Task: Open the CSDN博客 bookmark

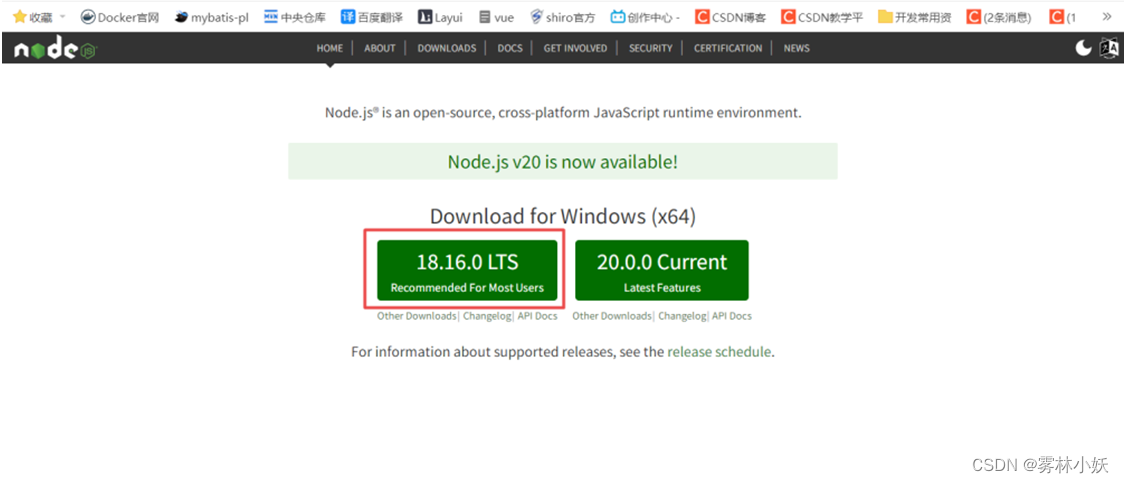Action: click(x=730, y=16)
